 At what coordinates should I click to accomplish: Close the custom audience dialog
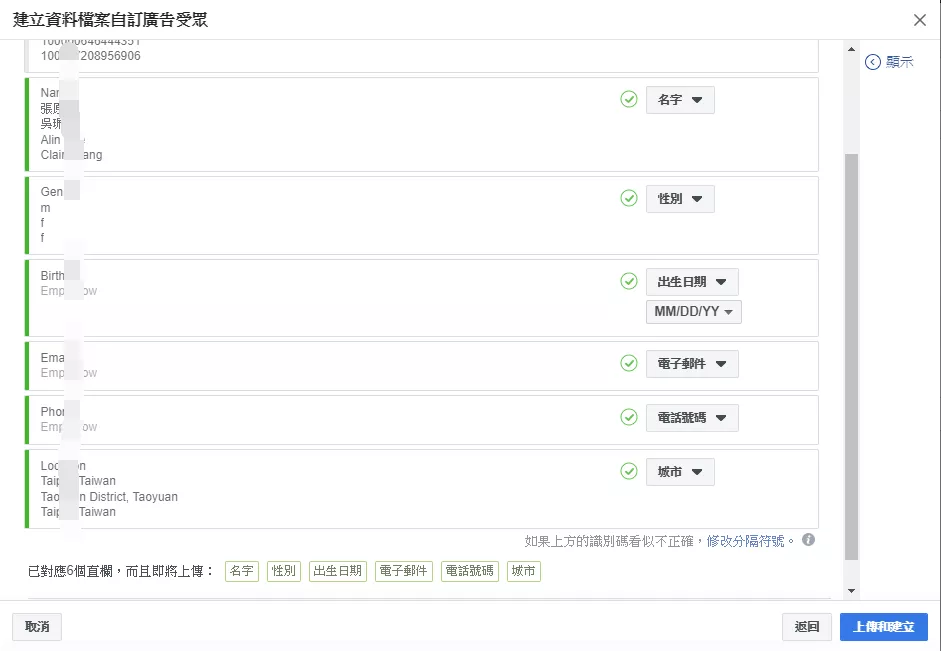919,20
